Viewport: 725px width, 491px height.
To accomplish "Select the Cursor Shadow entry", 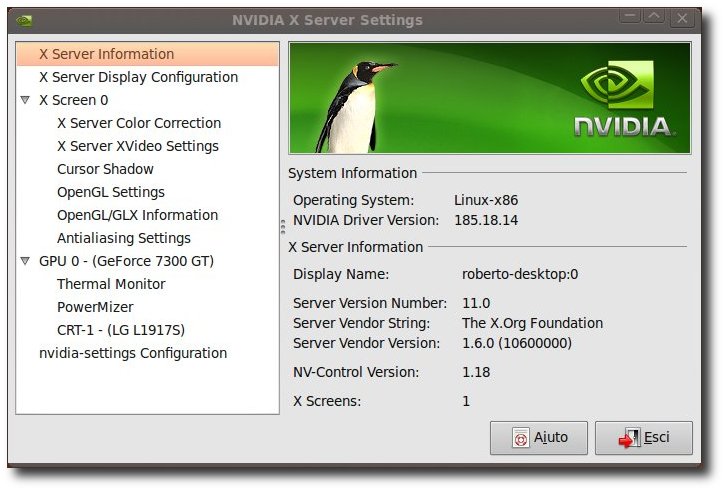I will point(105,169).
